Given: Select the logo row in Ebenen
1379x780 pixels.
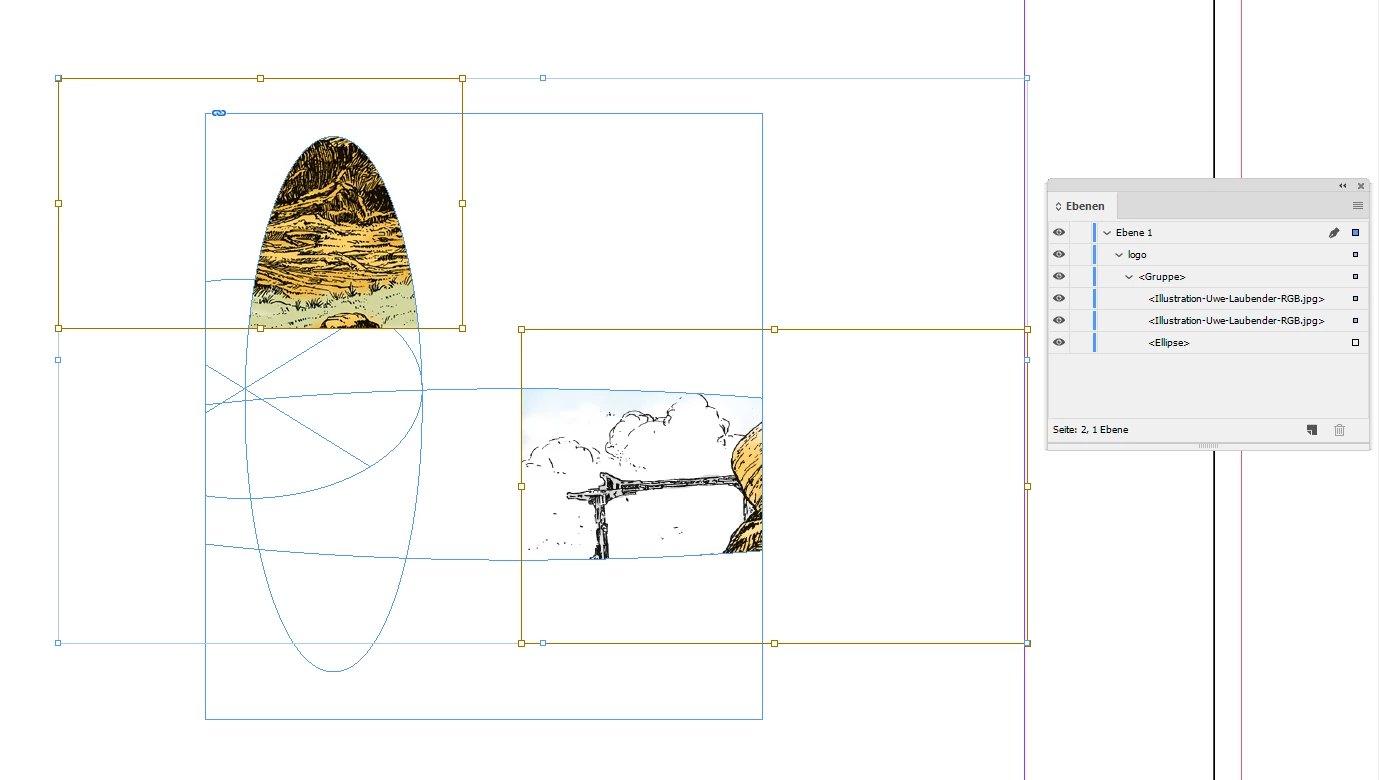Looking at the screenshot, I should 1208,255.
